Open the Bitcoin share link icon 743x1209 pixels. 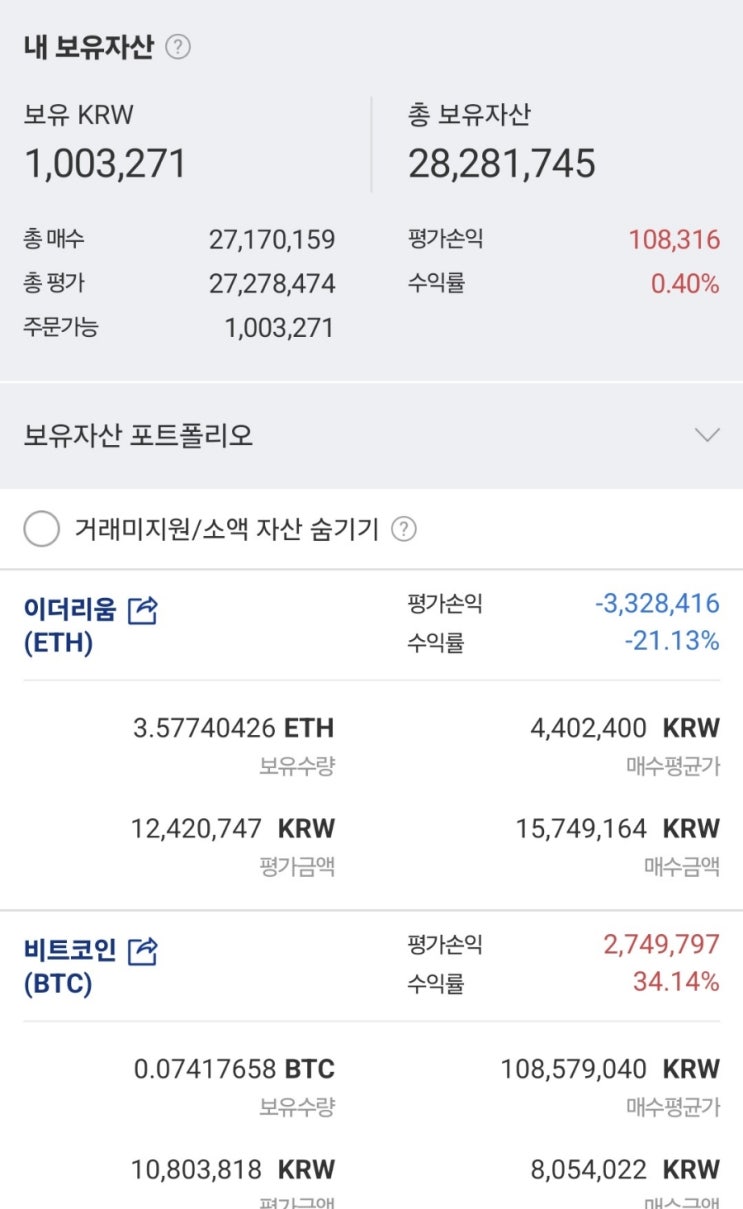[x=143, y=950]
